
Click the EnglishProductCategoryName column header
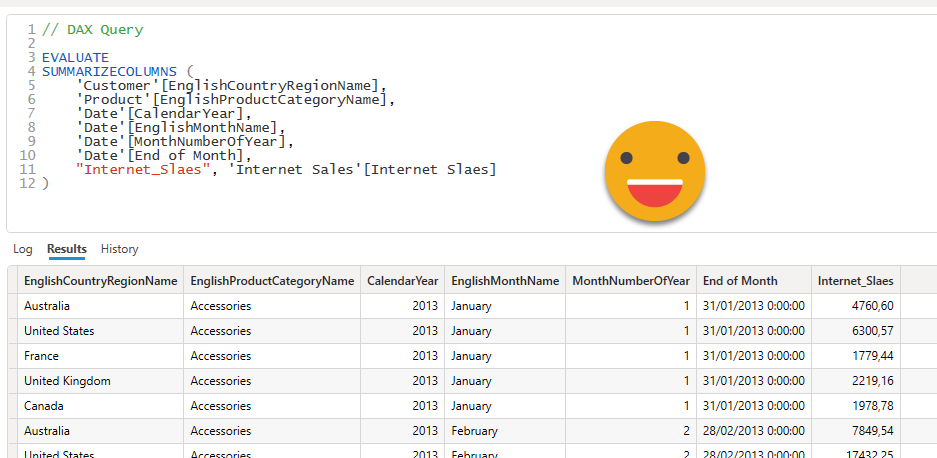pos(272,281)
